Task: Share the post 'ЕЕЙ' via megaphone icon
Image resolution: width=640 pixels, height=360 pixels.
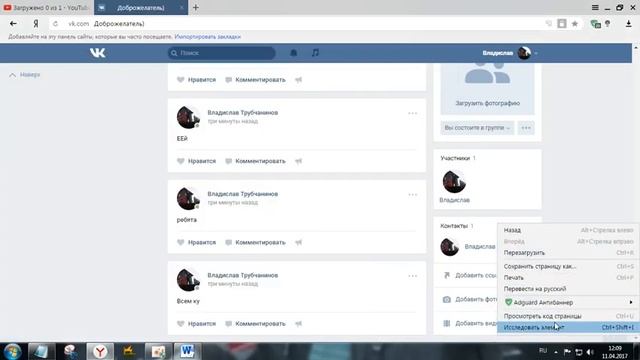Action: [298, 161]
